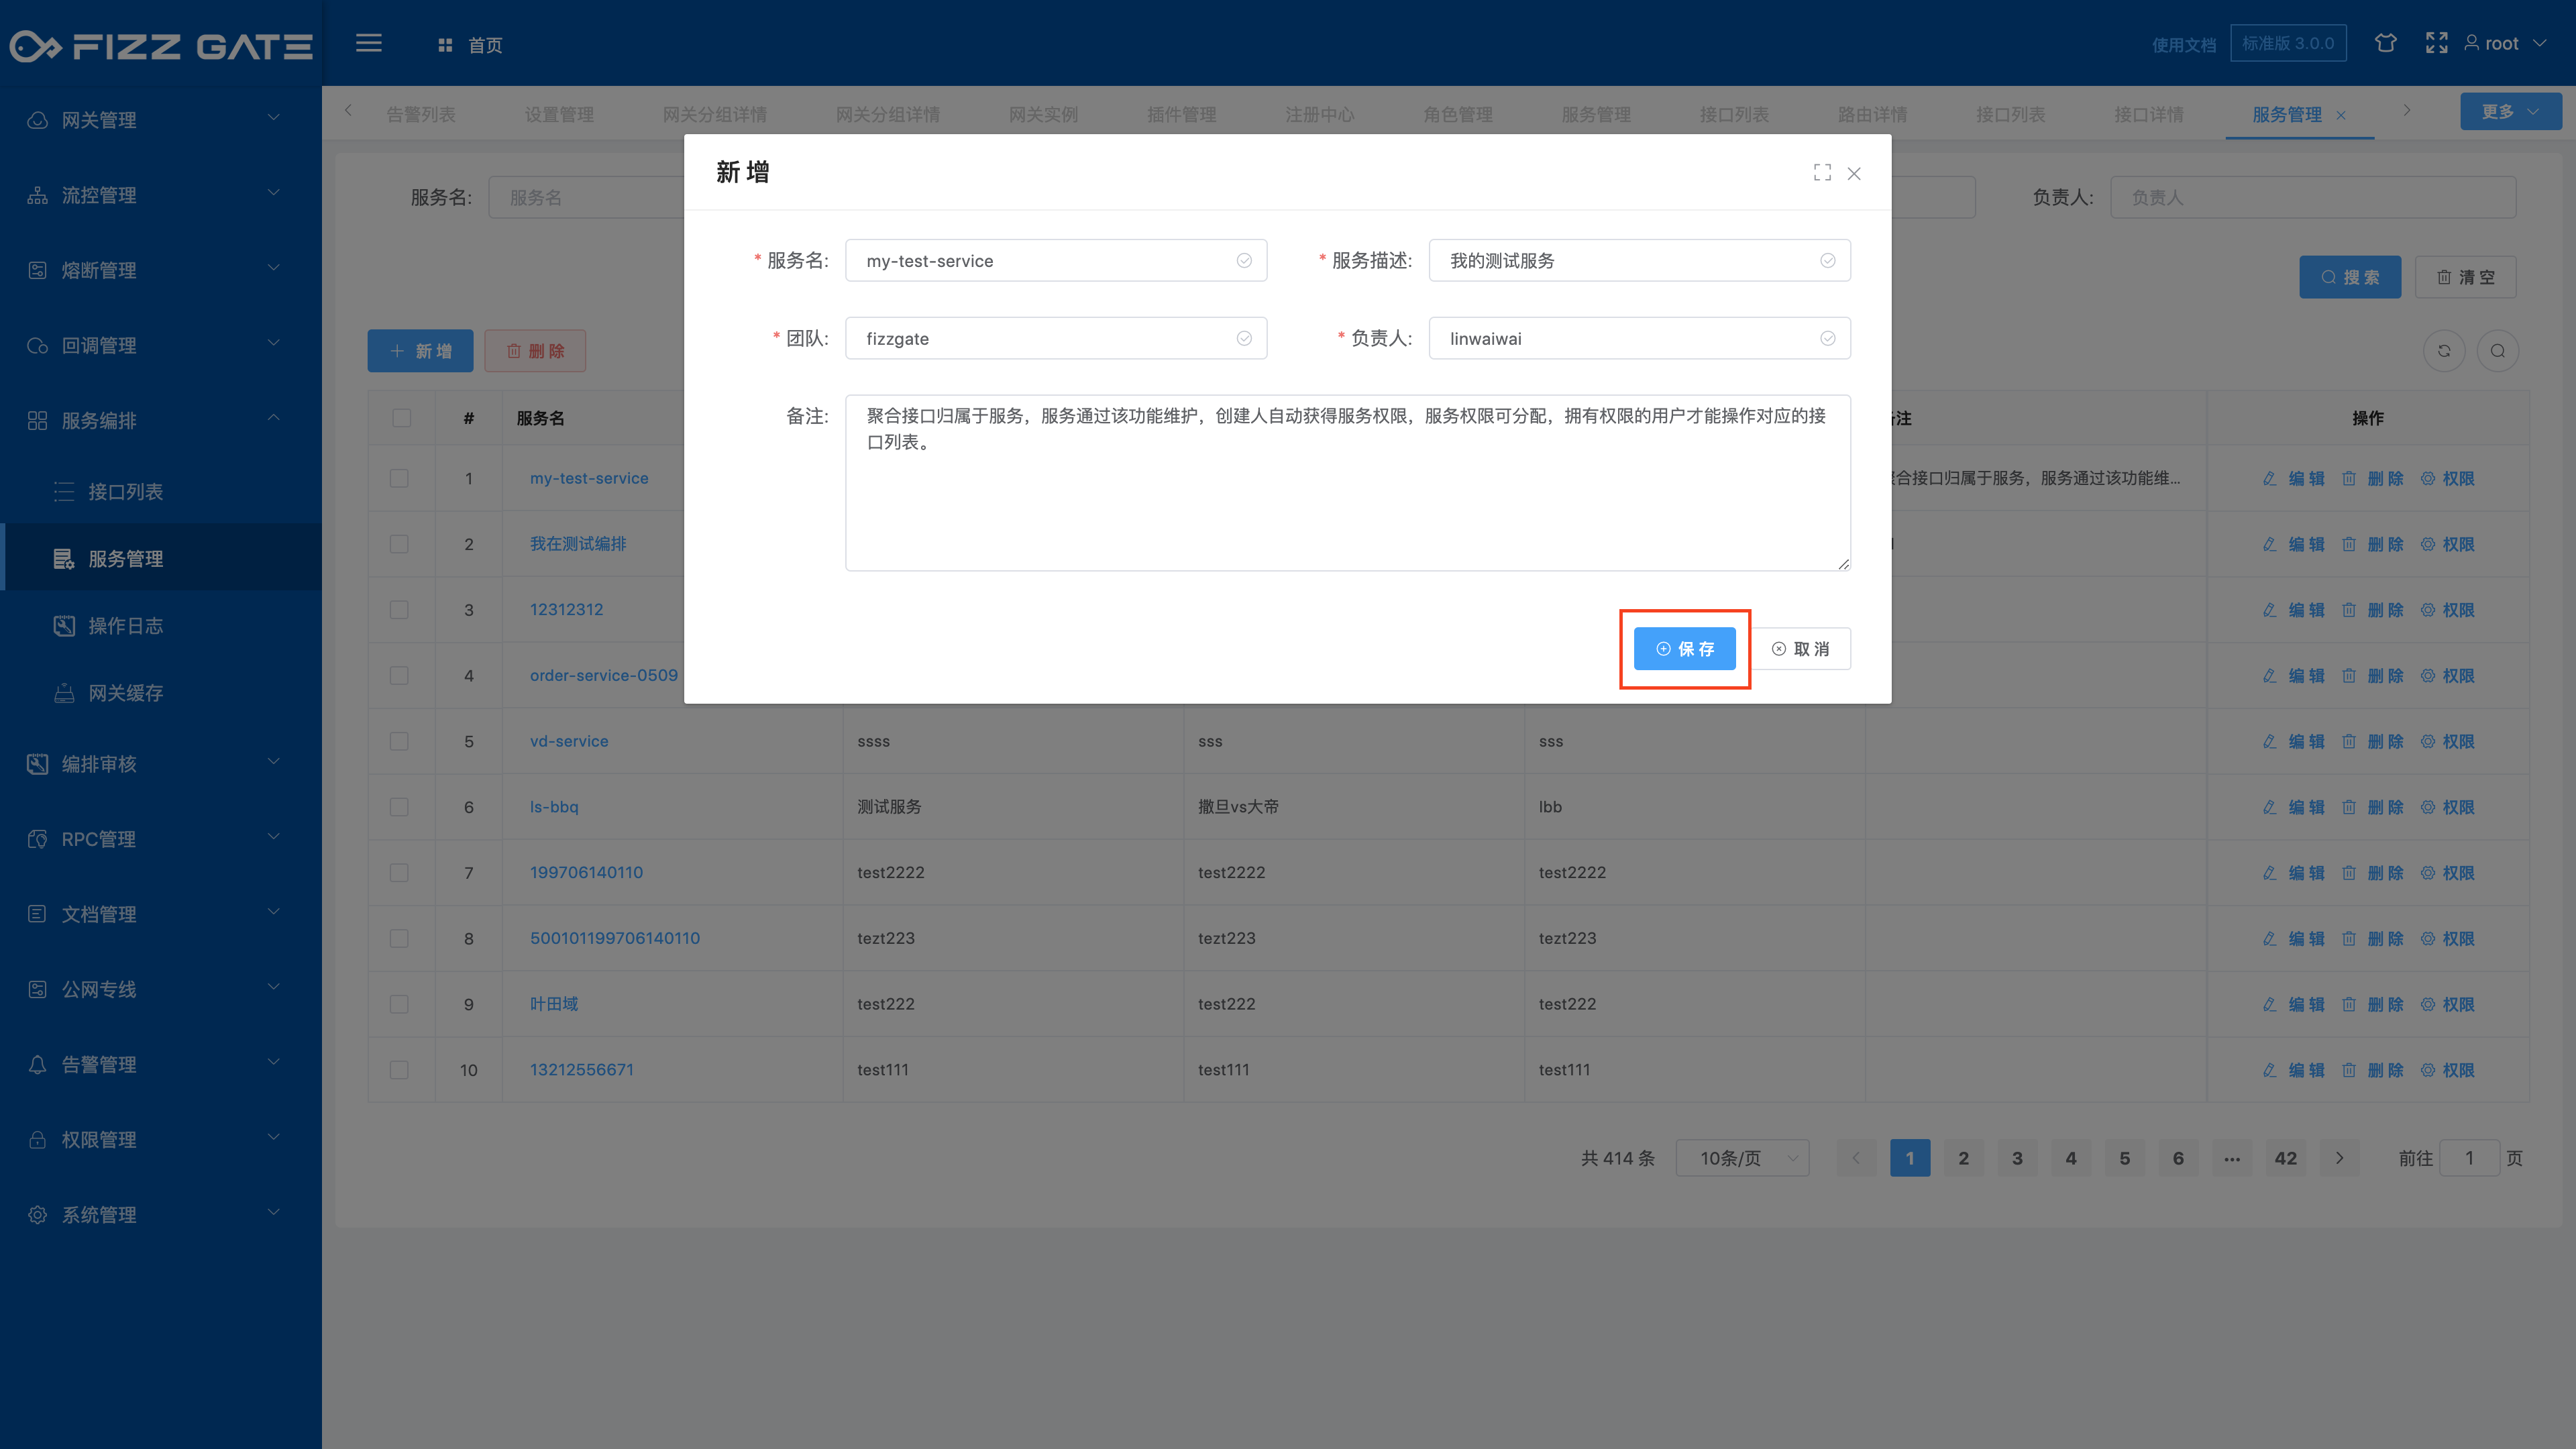Click the 前往 page number input
The height and width of the screenshot is (1449, 2576).
click(x=2469, y=1158)
